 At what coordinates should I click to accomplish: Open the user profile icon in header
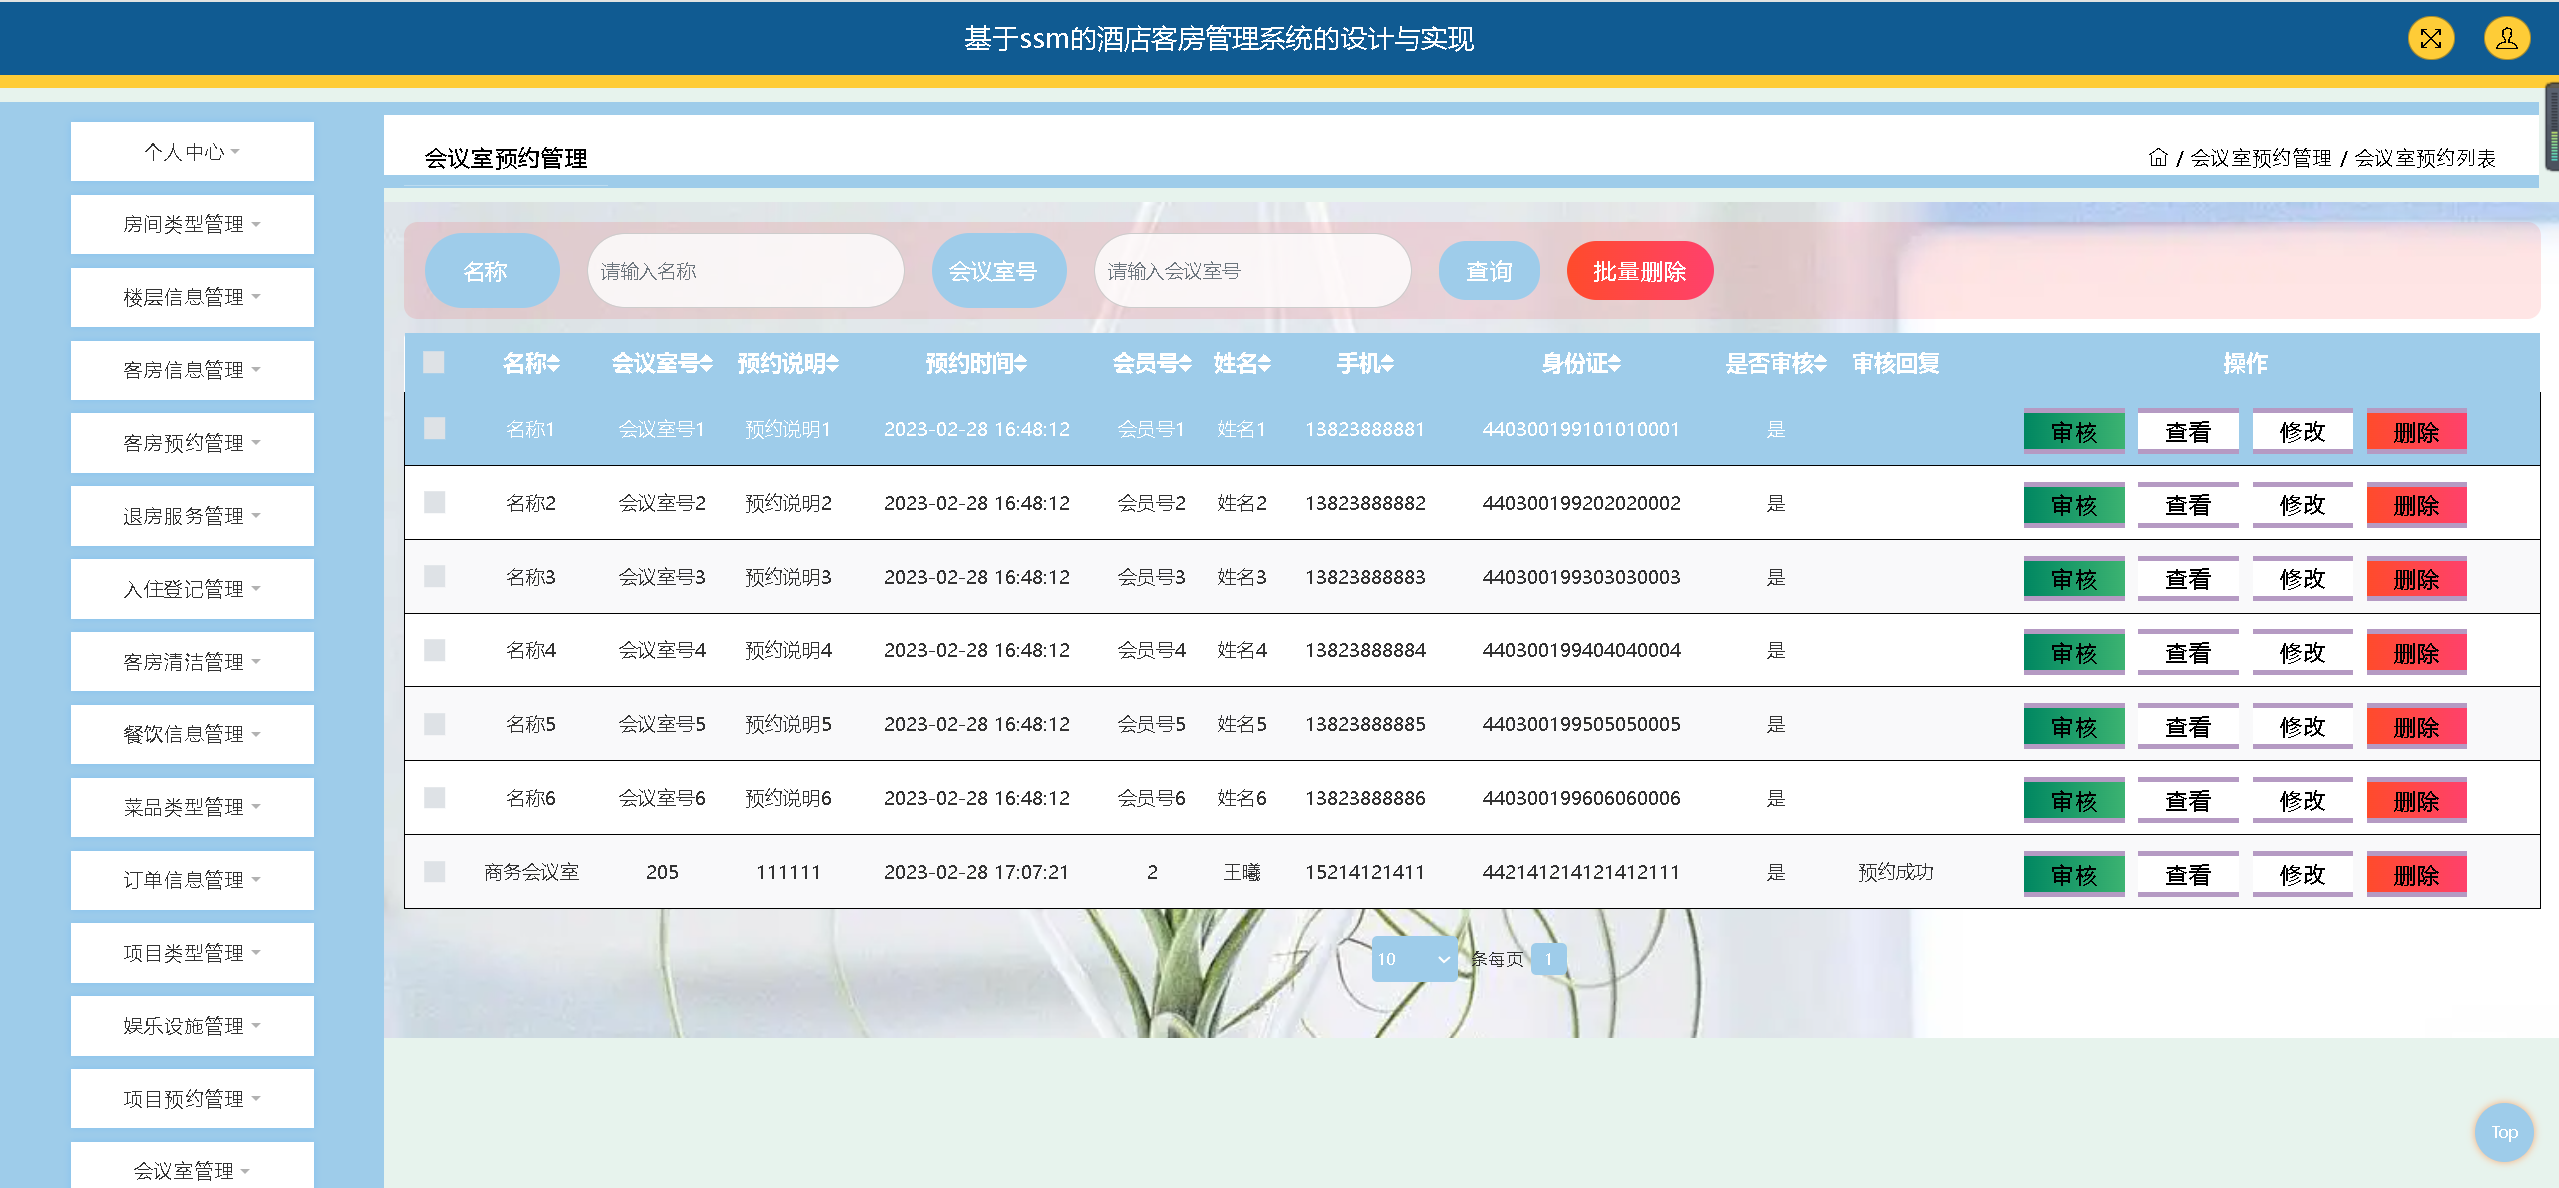click(x=2506, y=39)
